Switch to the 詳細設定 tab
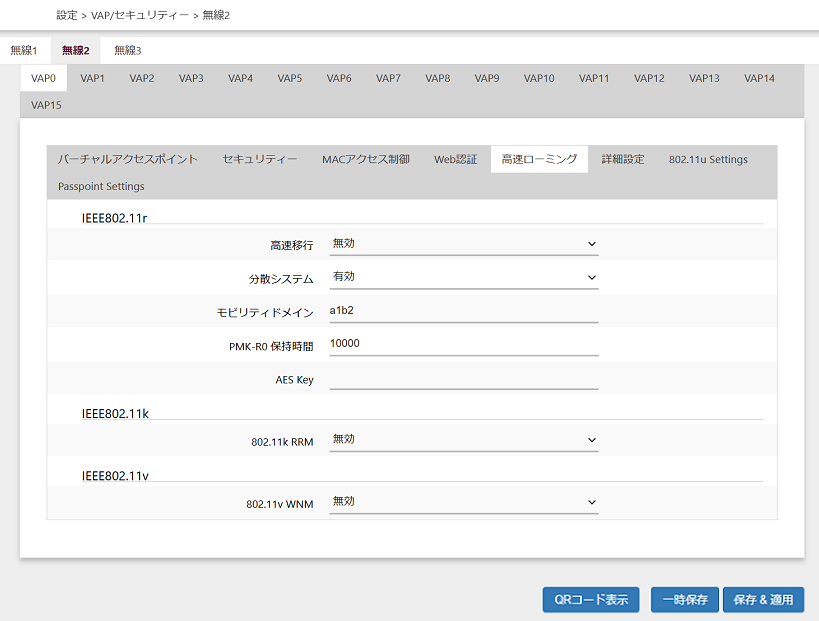Screen dimensions: 819x621 [x=623, y=159]
